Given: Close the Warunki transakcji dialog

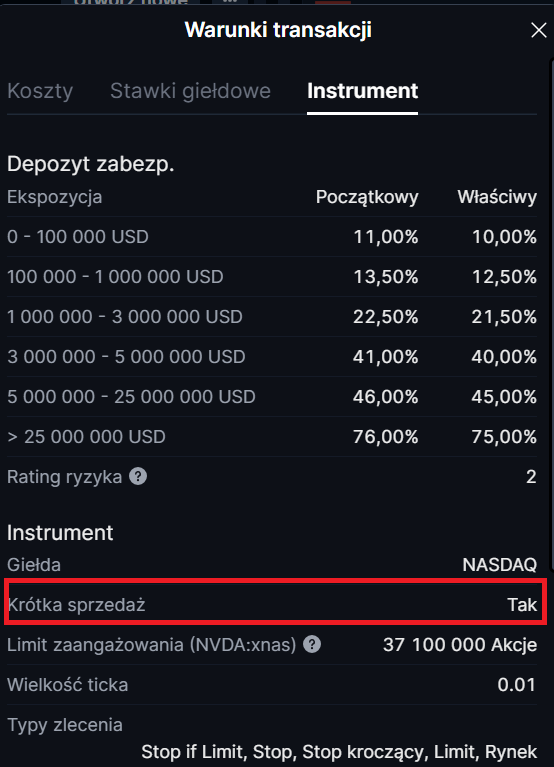Looking at the screenshot, I should pyautogui.click(x=538, y=30).
